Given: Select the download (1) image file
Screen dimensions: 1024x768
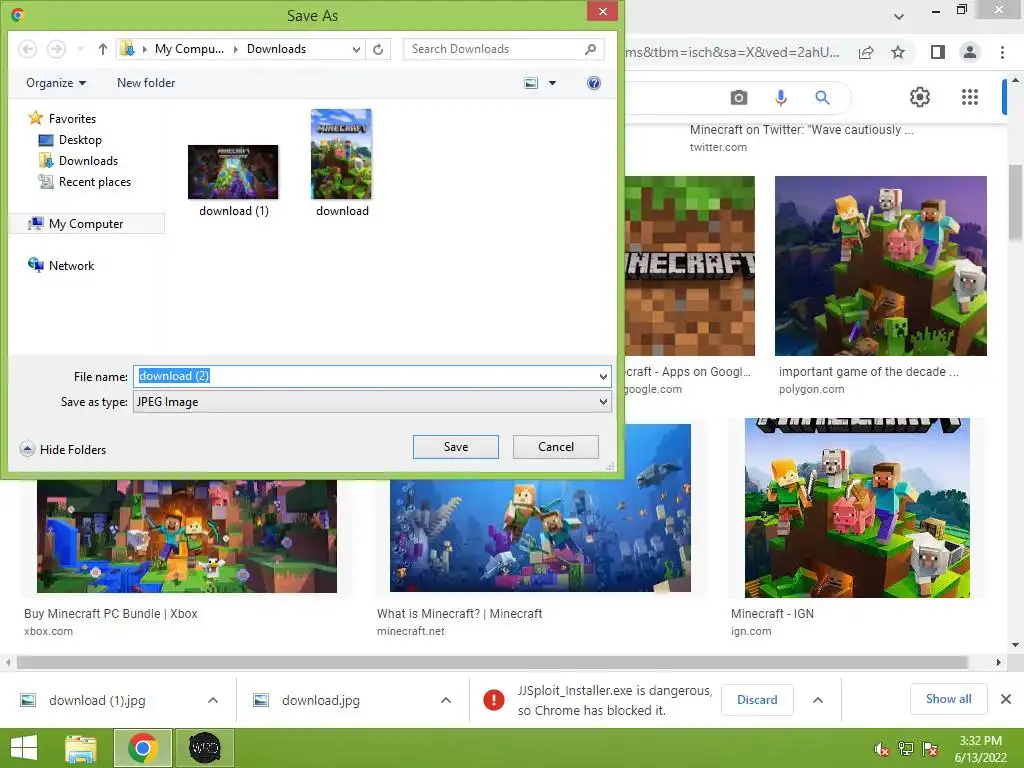Looking at the screenshot, I should 233,180.
